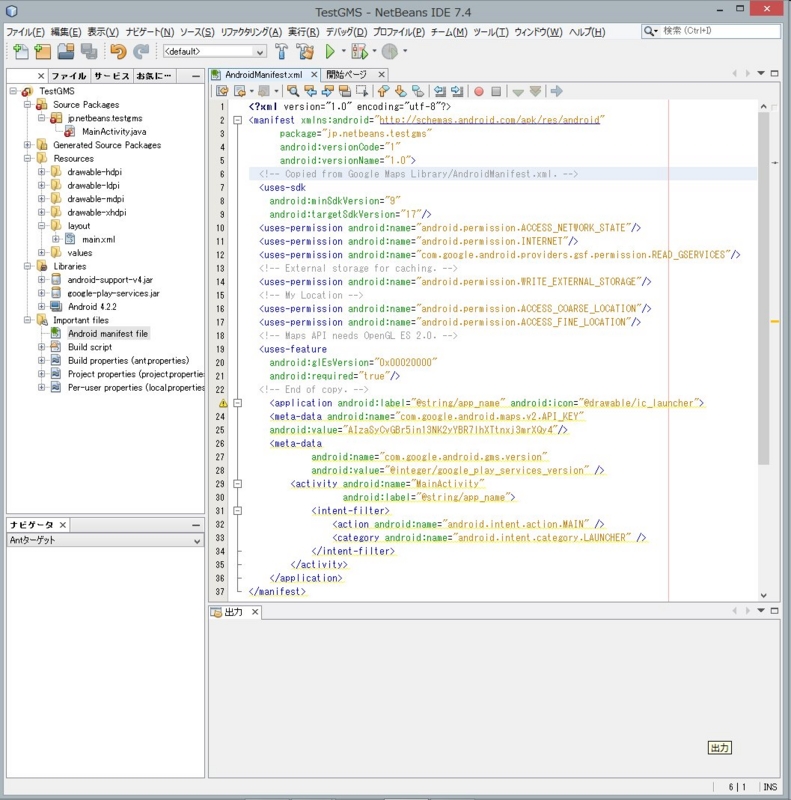Image resolution: width=791 pixels, height=800 pixels.
Task: Click the Next Bookmark icon in editor toolbar
Action: tap(401, 91)
